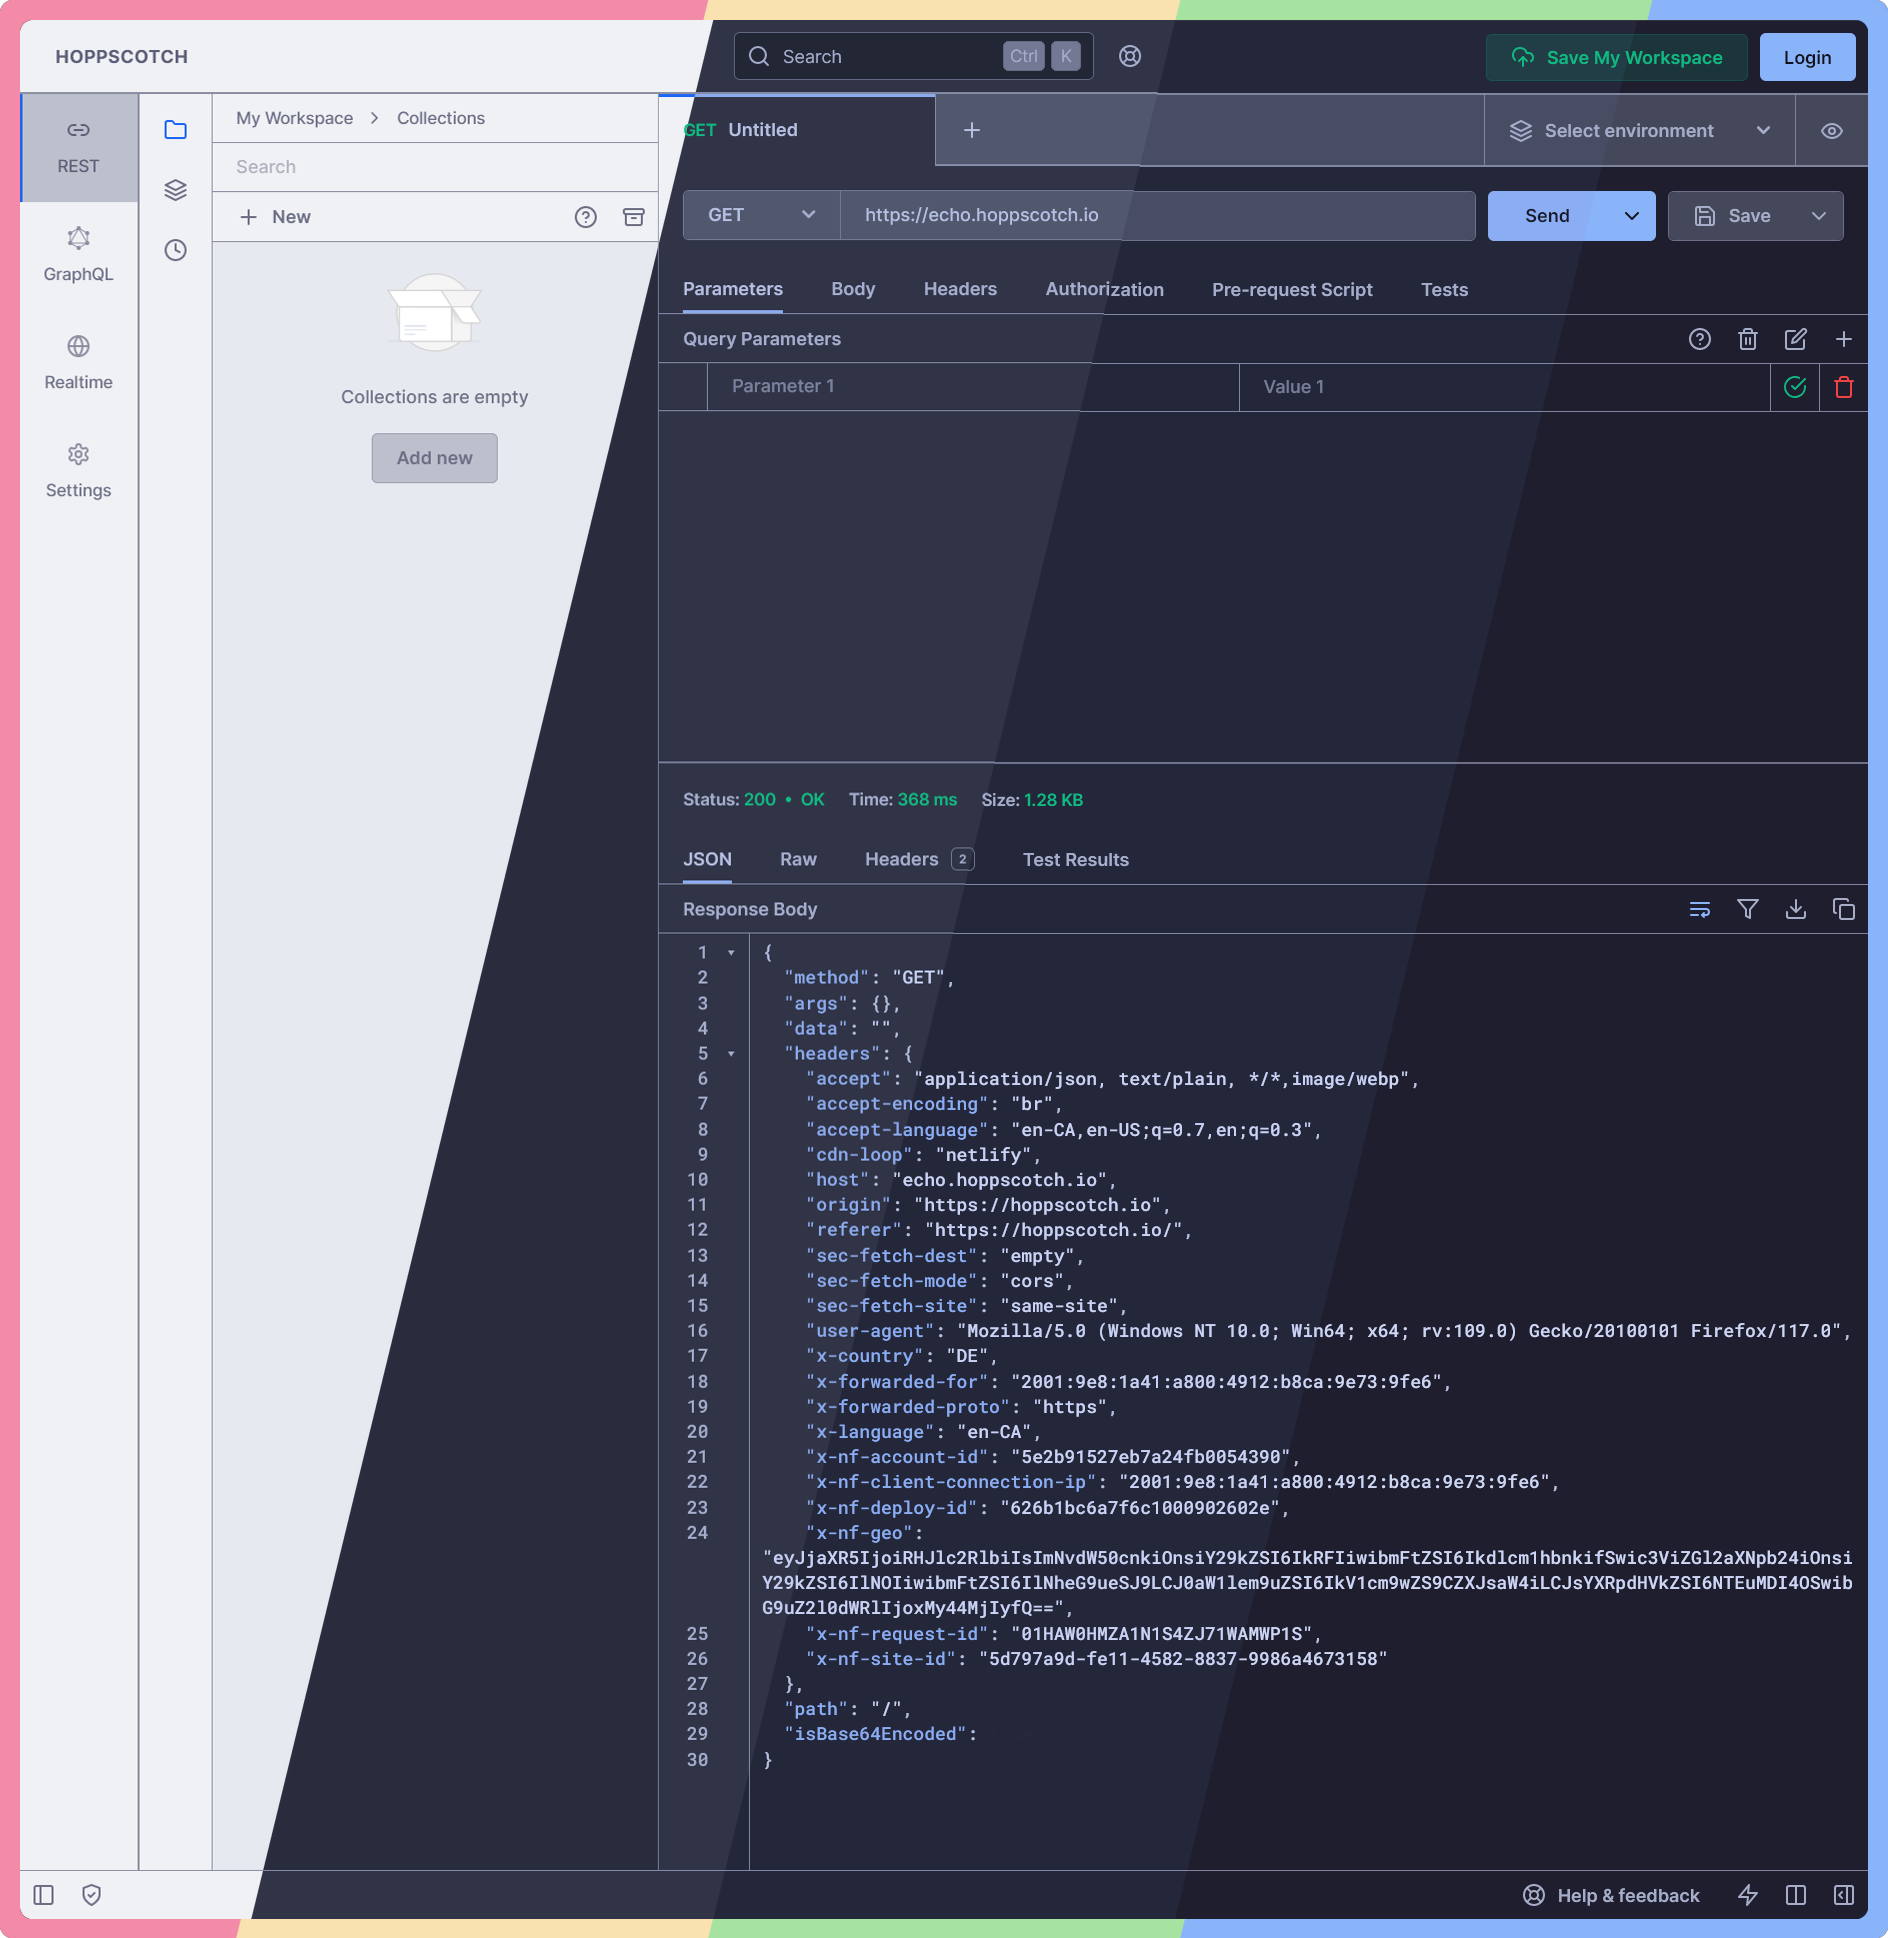Click the collections import/export archive icon
The image size is (1888, 1938).
(634, 217)
